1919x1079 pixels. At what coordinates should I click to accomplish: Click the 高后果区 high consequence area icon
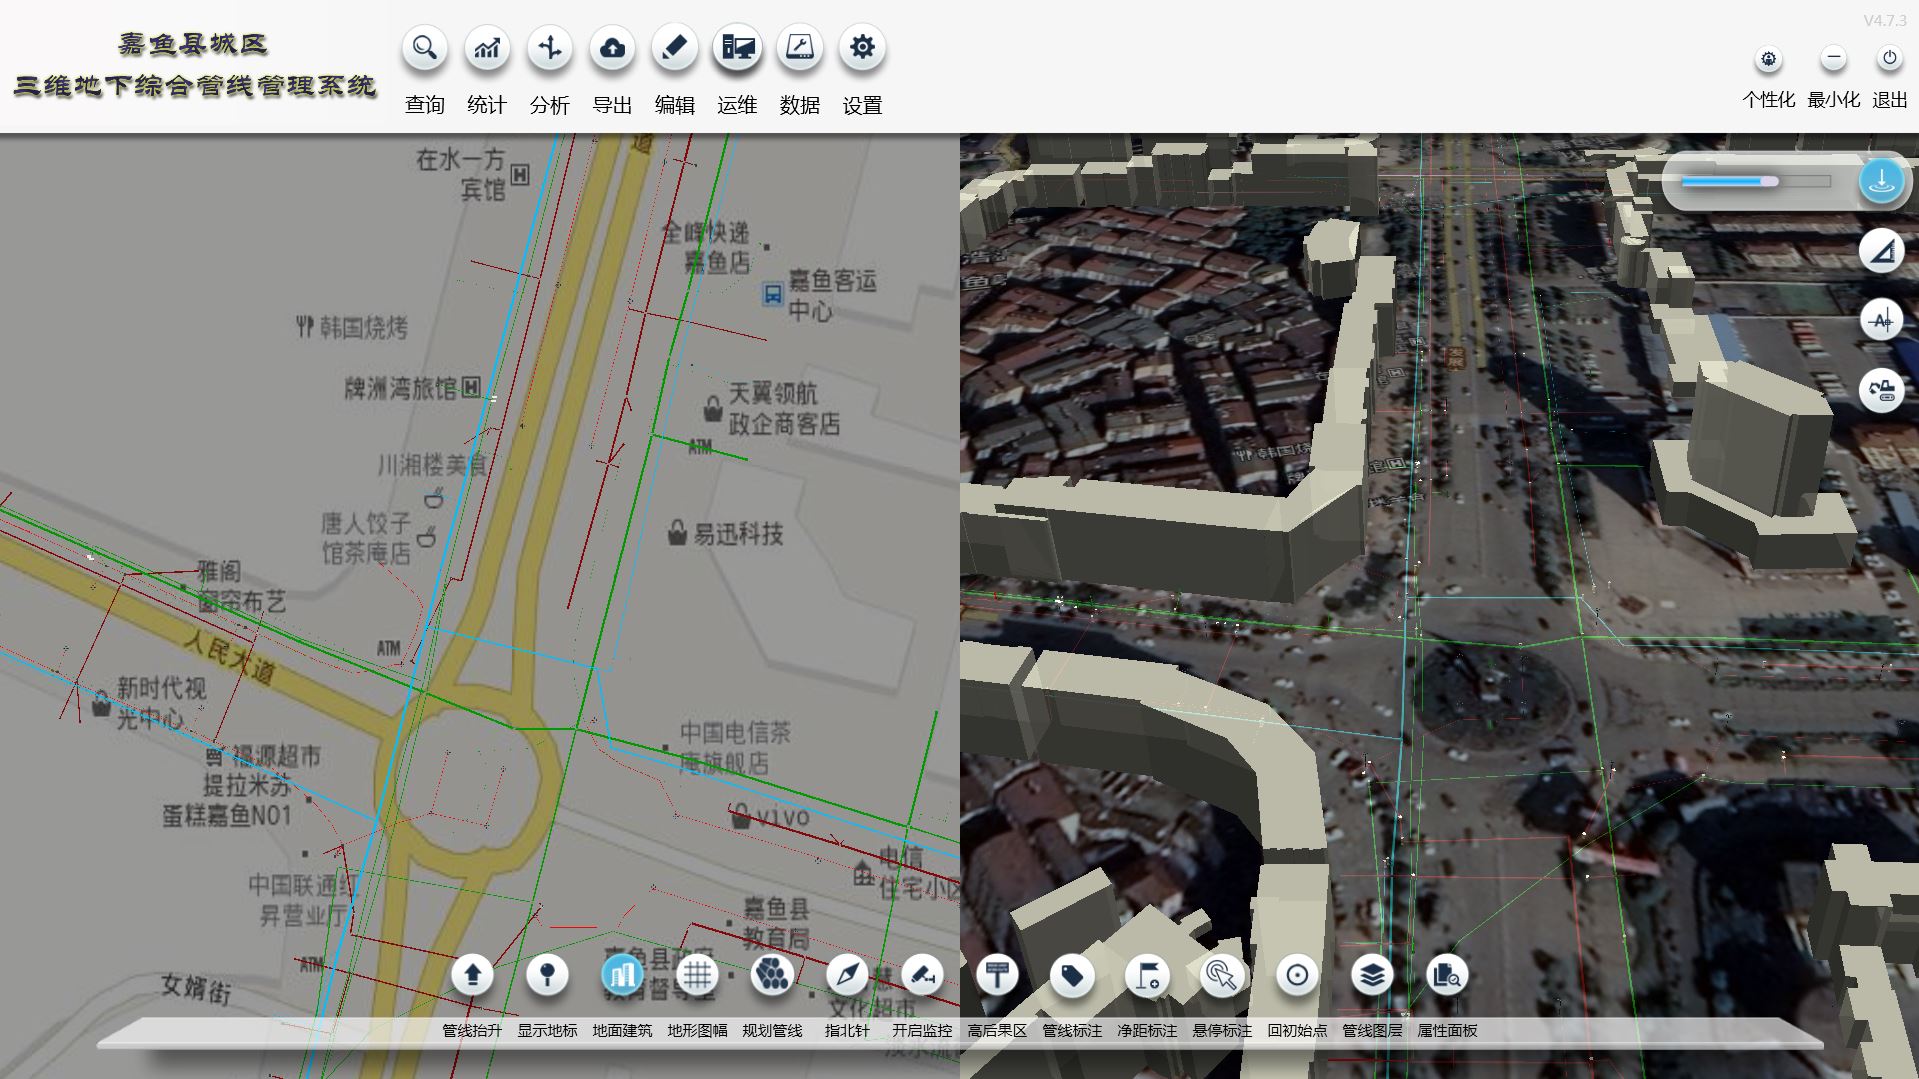point(997,975)
